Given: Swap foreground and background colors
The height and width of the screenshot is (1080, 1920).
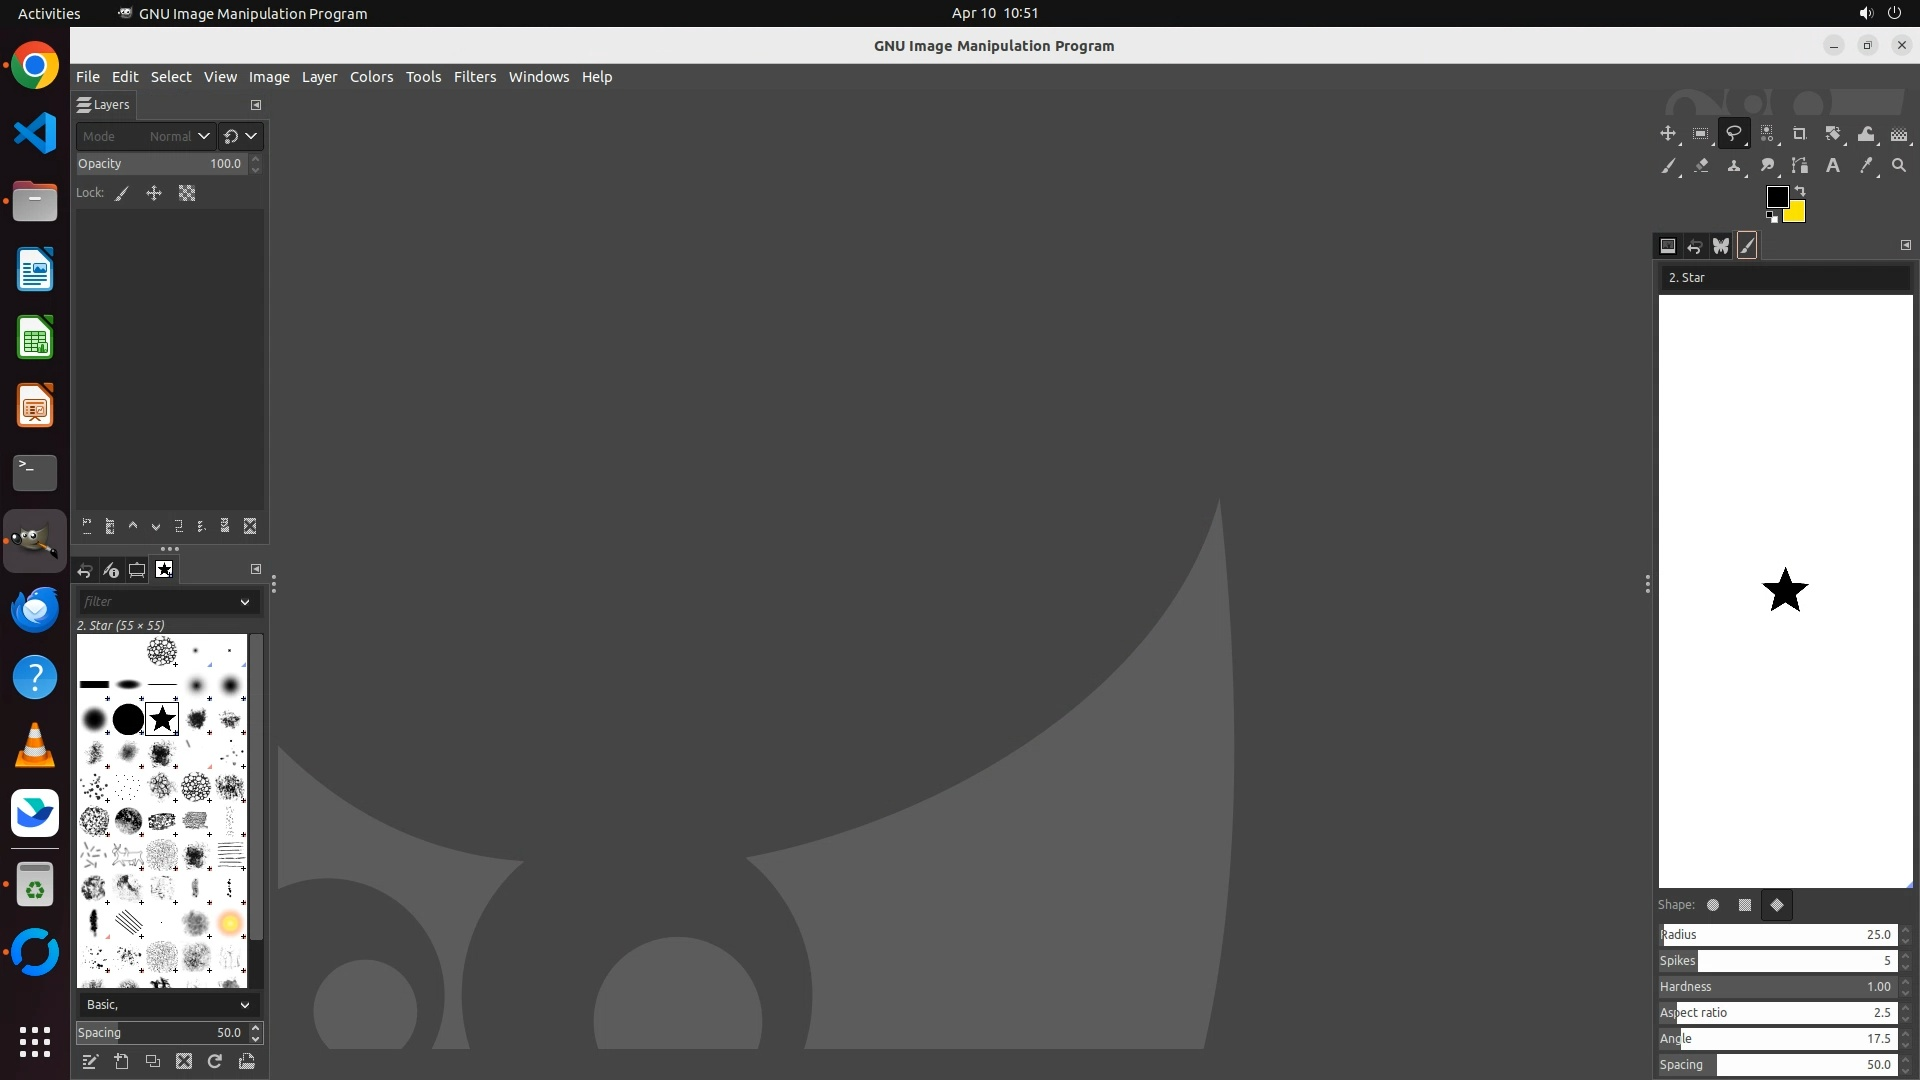Looking at the screenshot, I should click(x=1800, y=190).
